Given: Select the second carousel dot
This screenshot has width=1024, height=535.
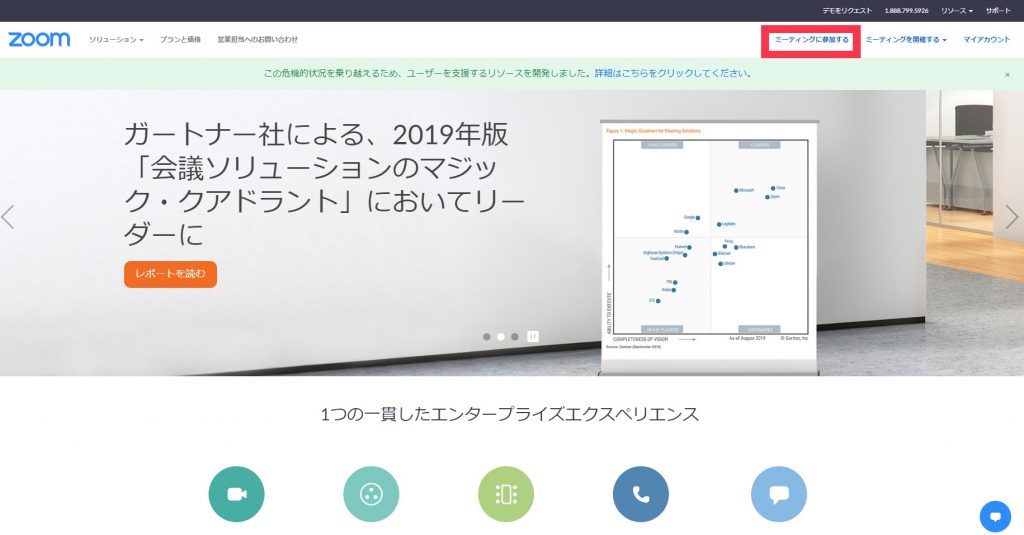Looking at the screenshot, I should click(x=500, y=336).
